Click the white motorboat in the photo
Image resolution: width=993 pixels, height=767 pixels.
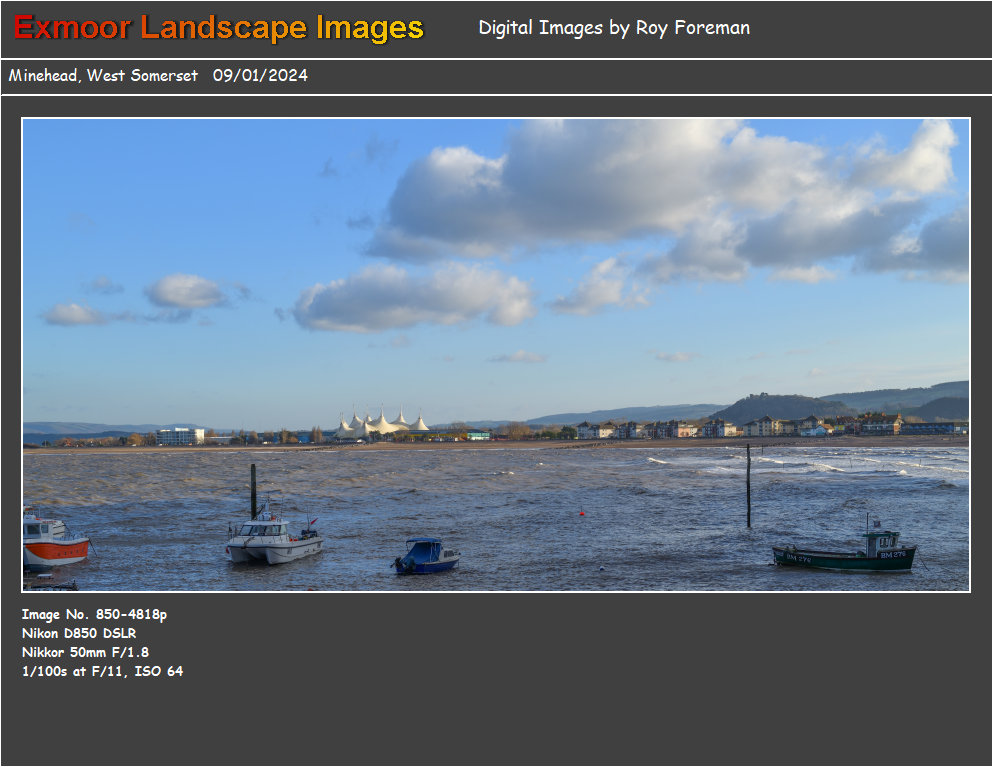(273, 540)
